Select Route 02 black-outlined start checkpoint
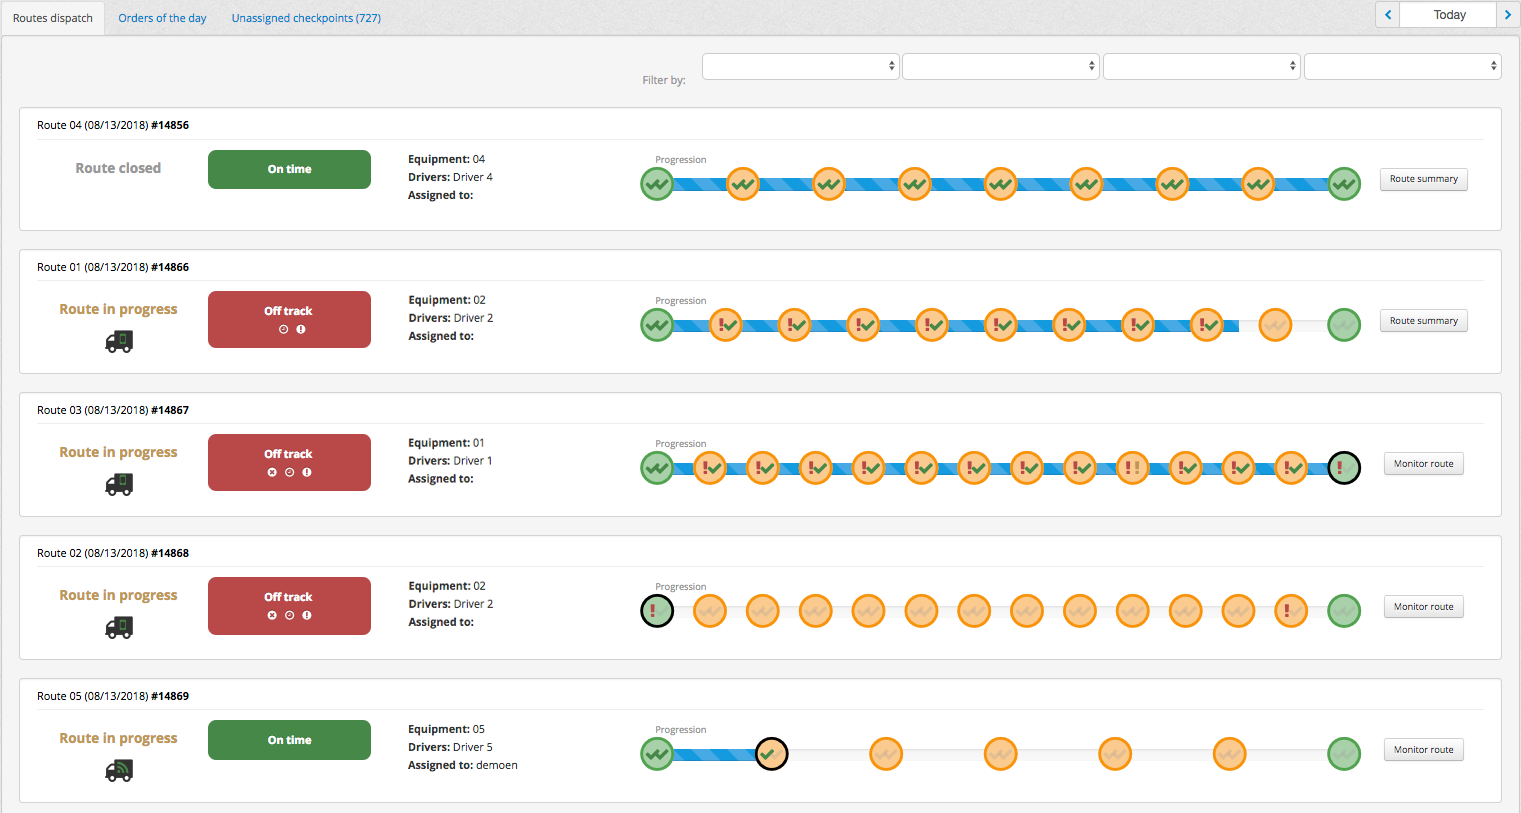 (657, 611)
